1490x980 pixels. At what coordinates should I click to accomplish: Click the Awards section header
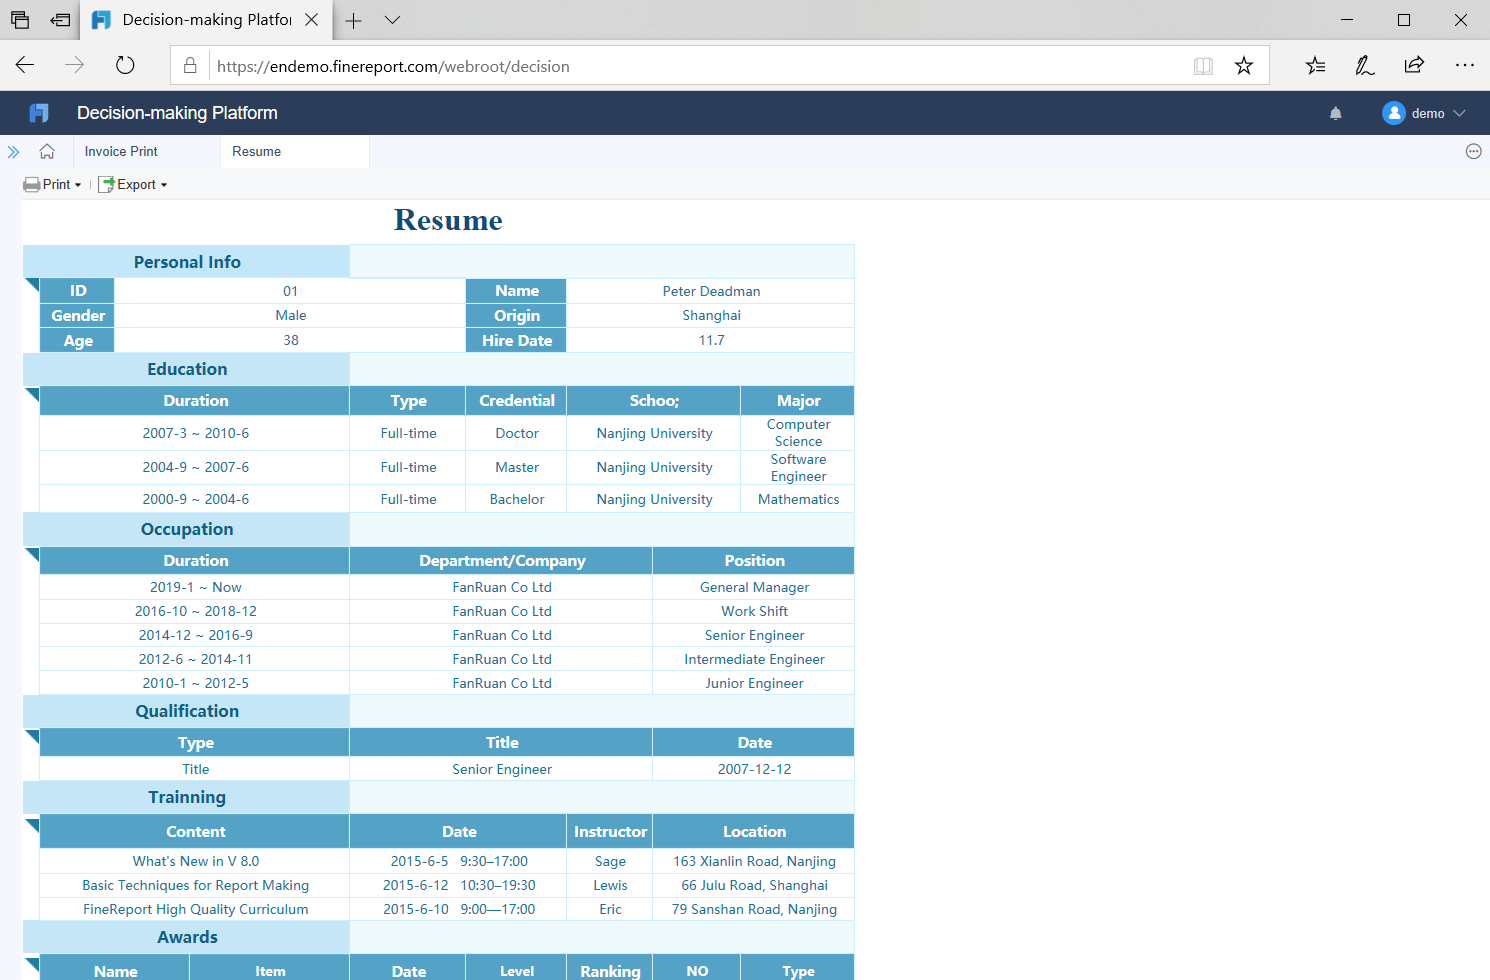coord(187,937)
